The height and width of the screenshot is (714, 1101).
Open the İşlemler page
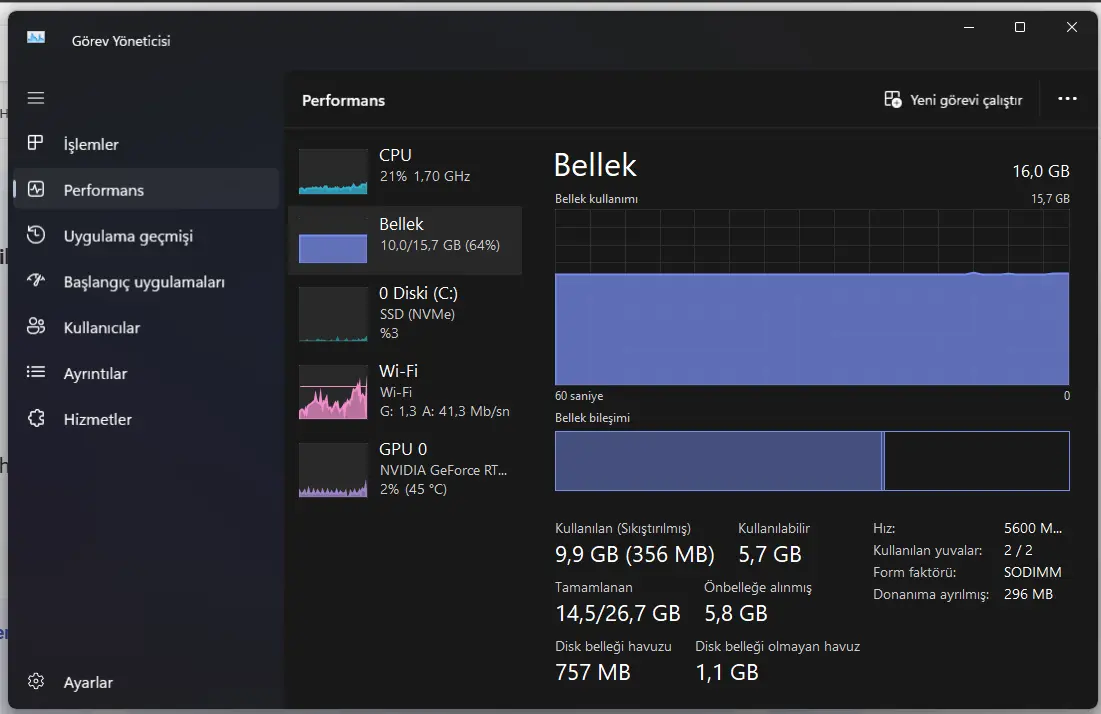tap(91, 145)
